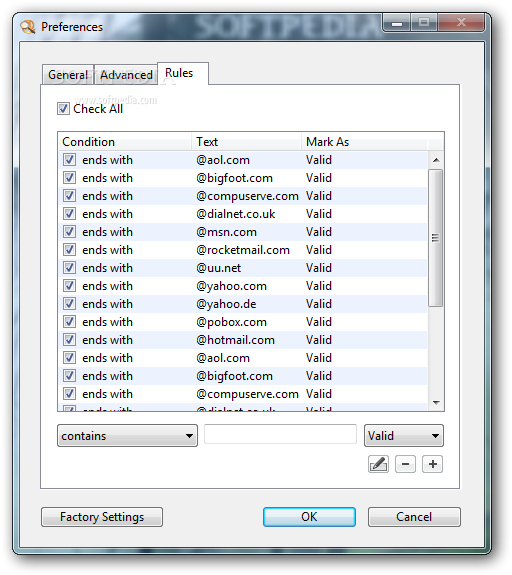This screenshot has height=575, width=512.
Task: Click the rules list vertical scrollbar thumb
Action: [x=436, y=238]
